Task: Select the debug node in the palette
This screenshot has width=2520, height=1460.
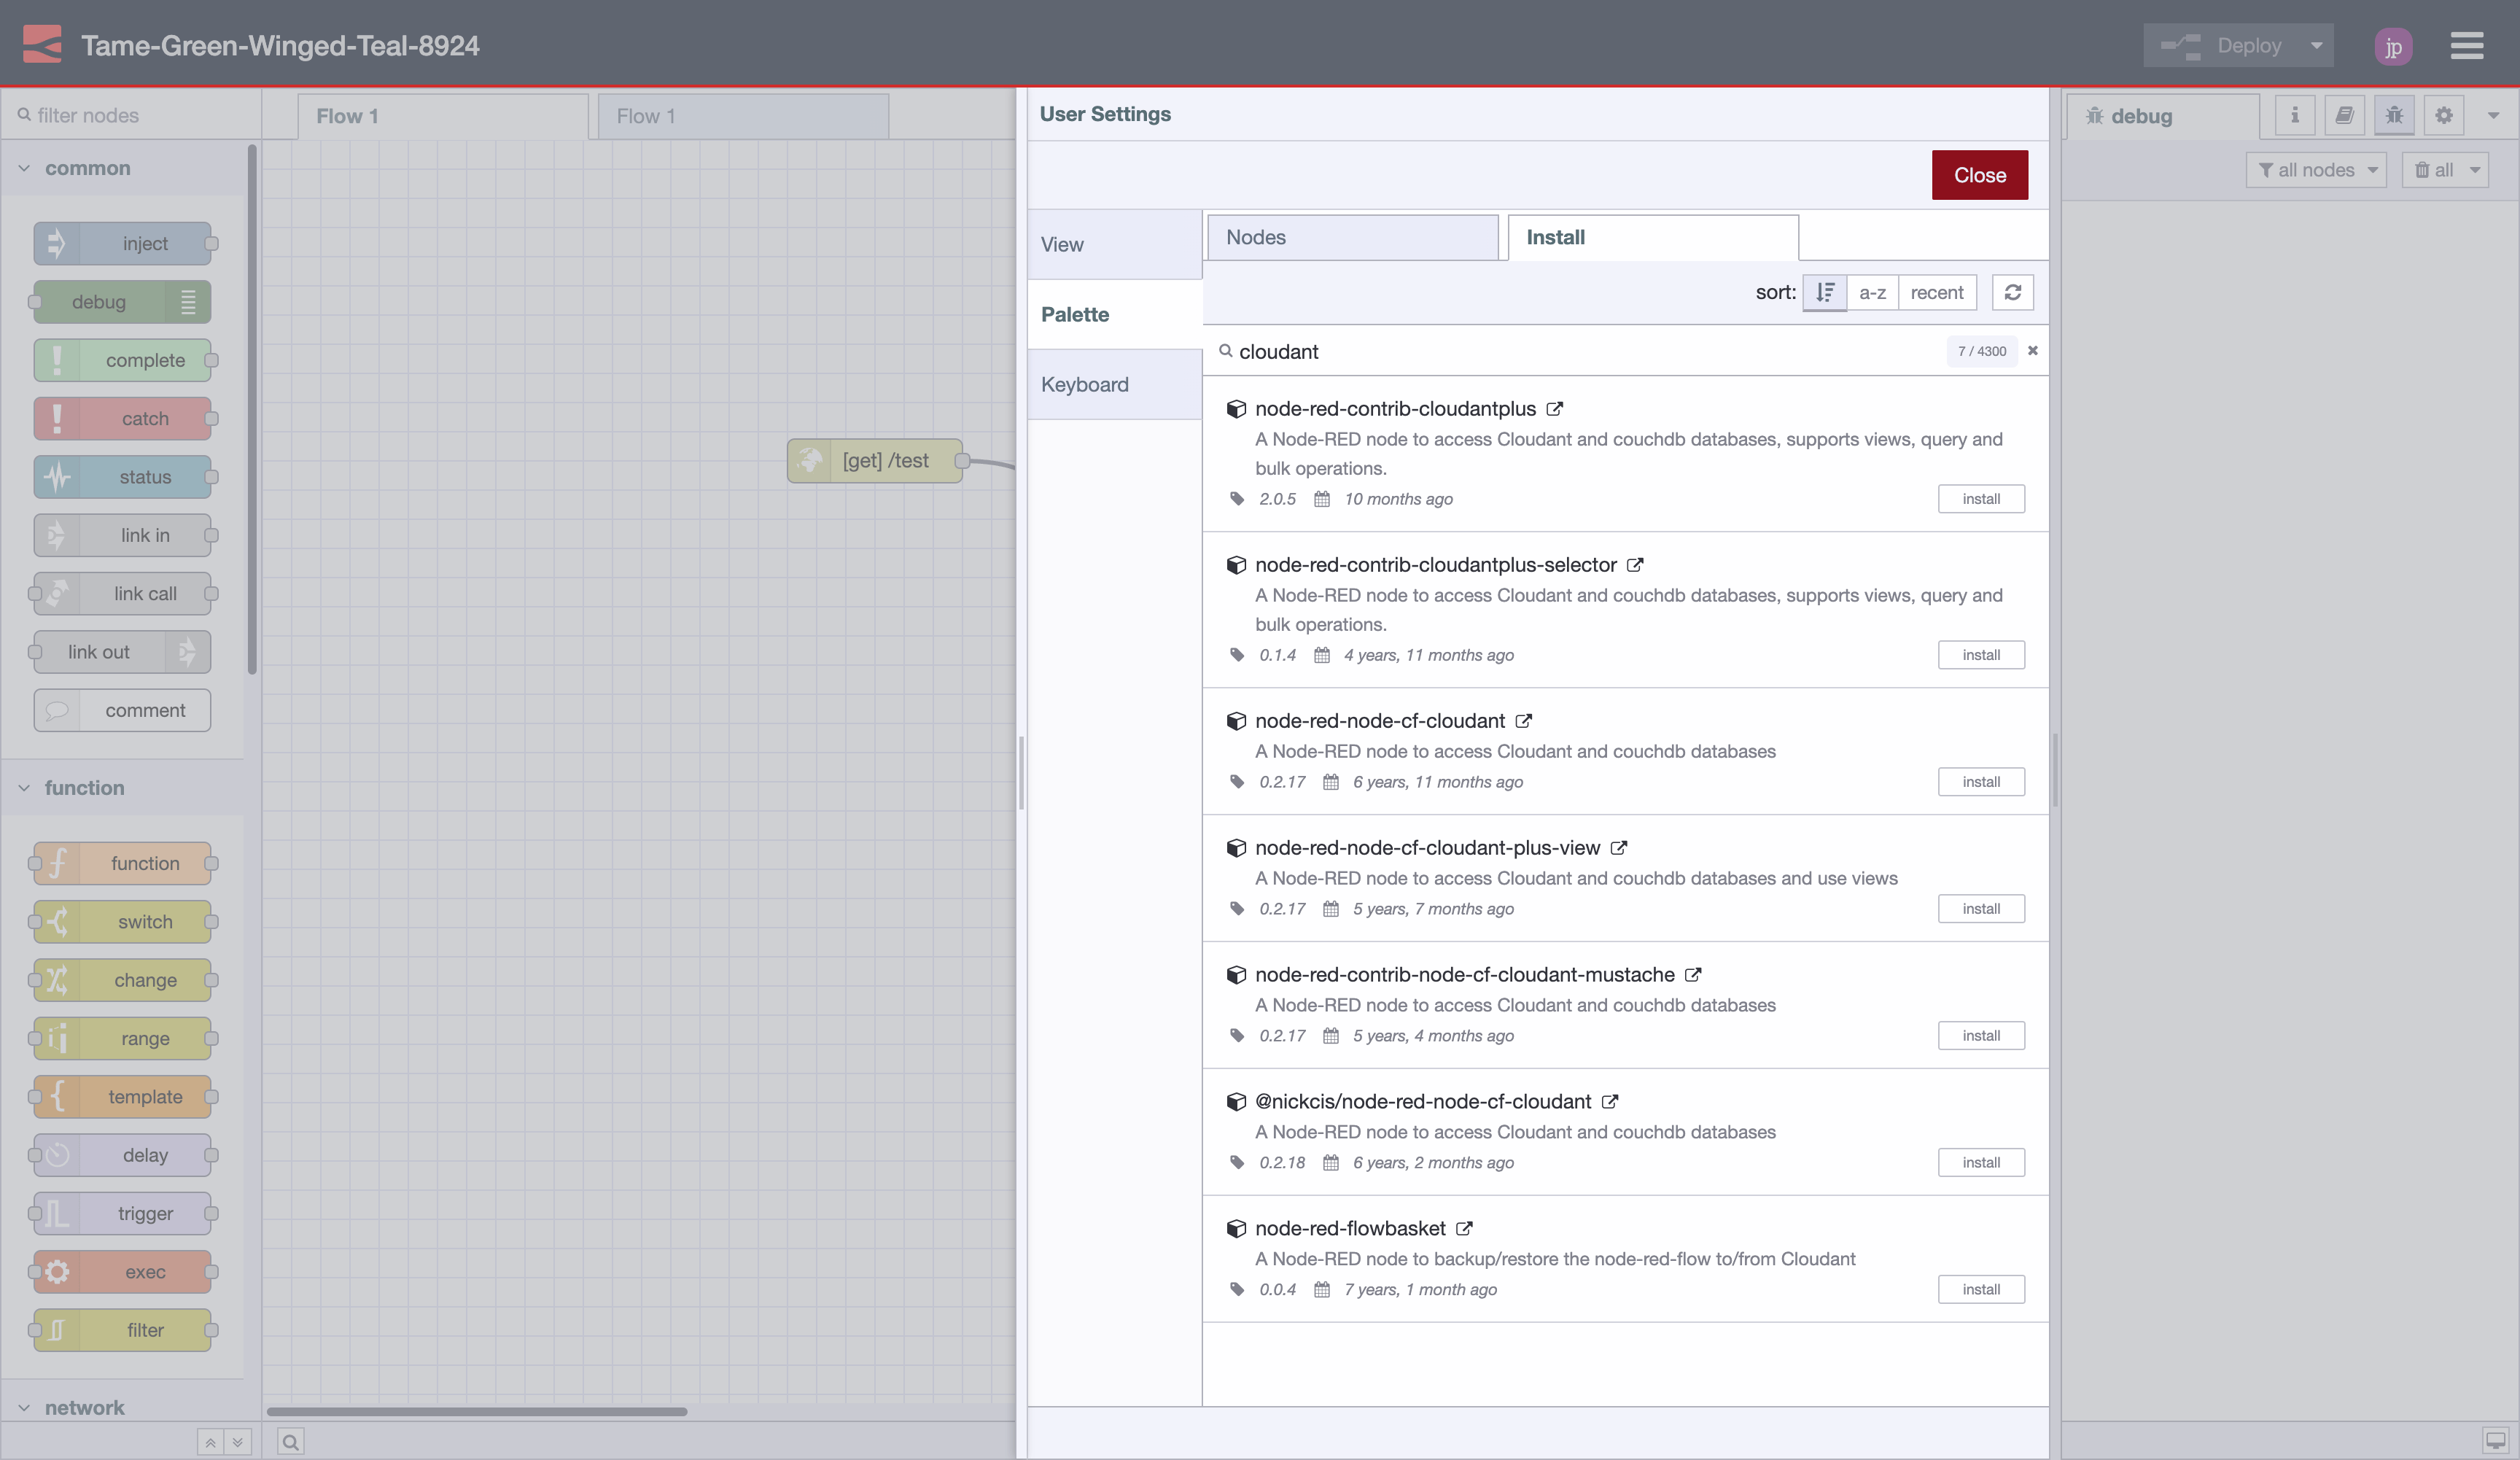Action: point(120,301)
